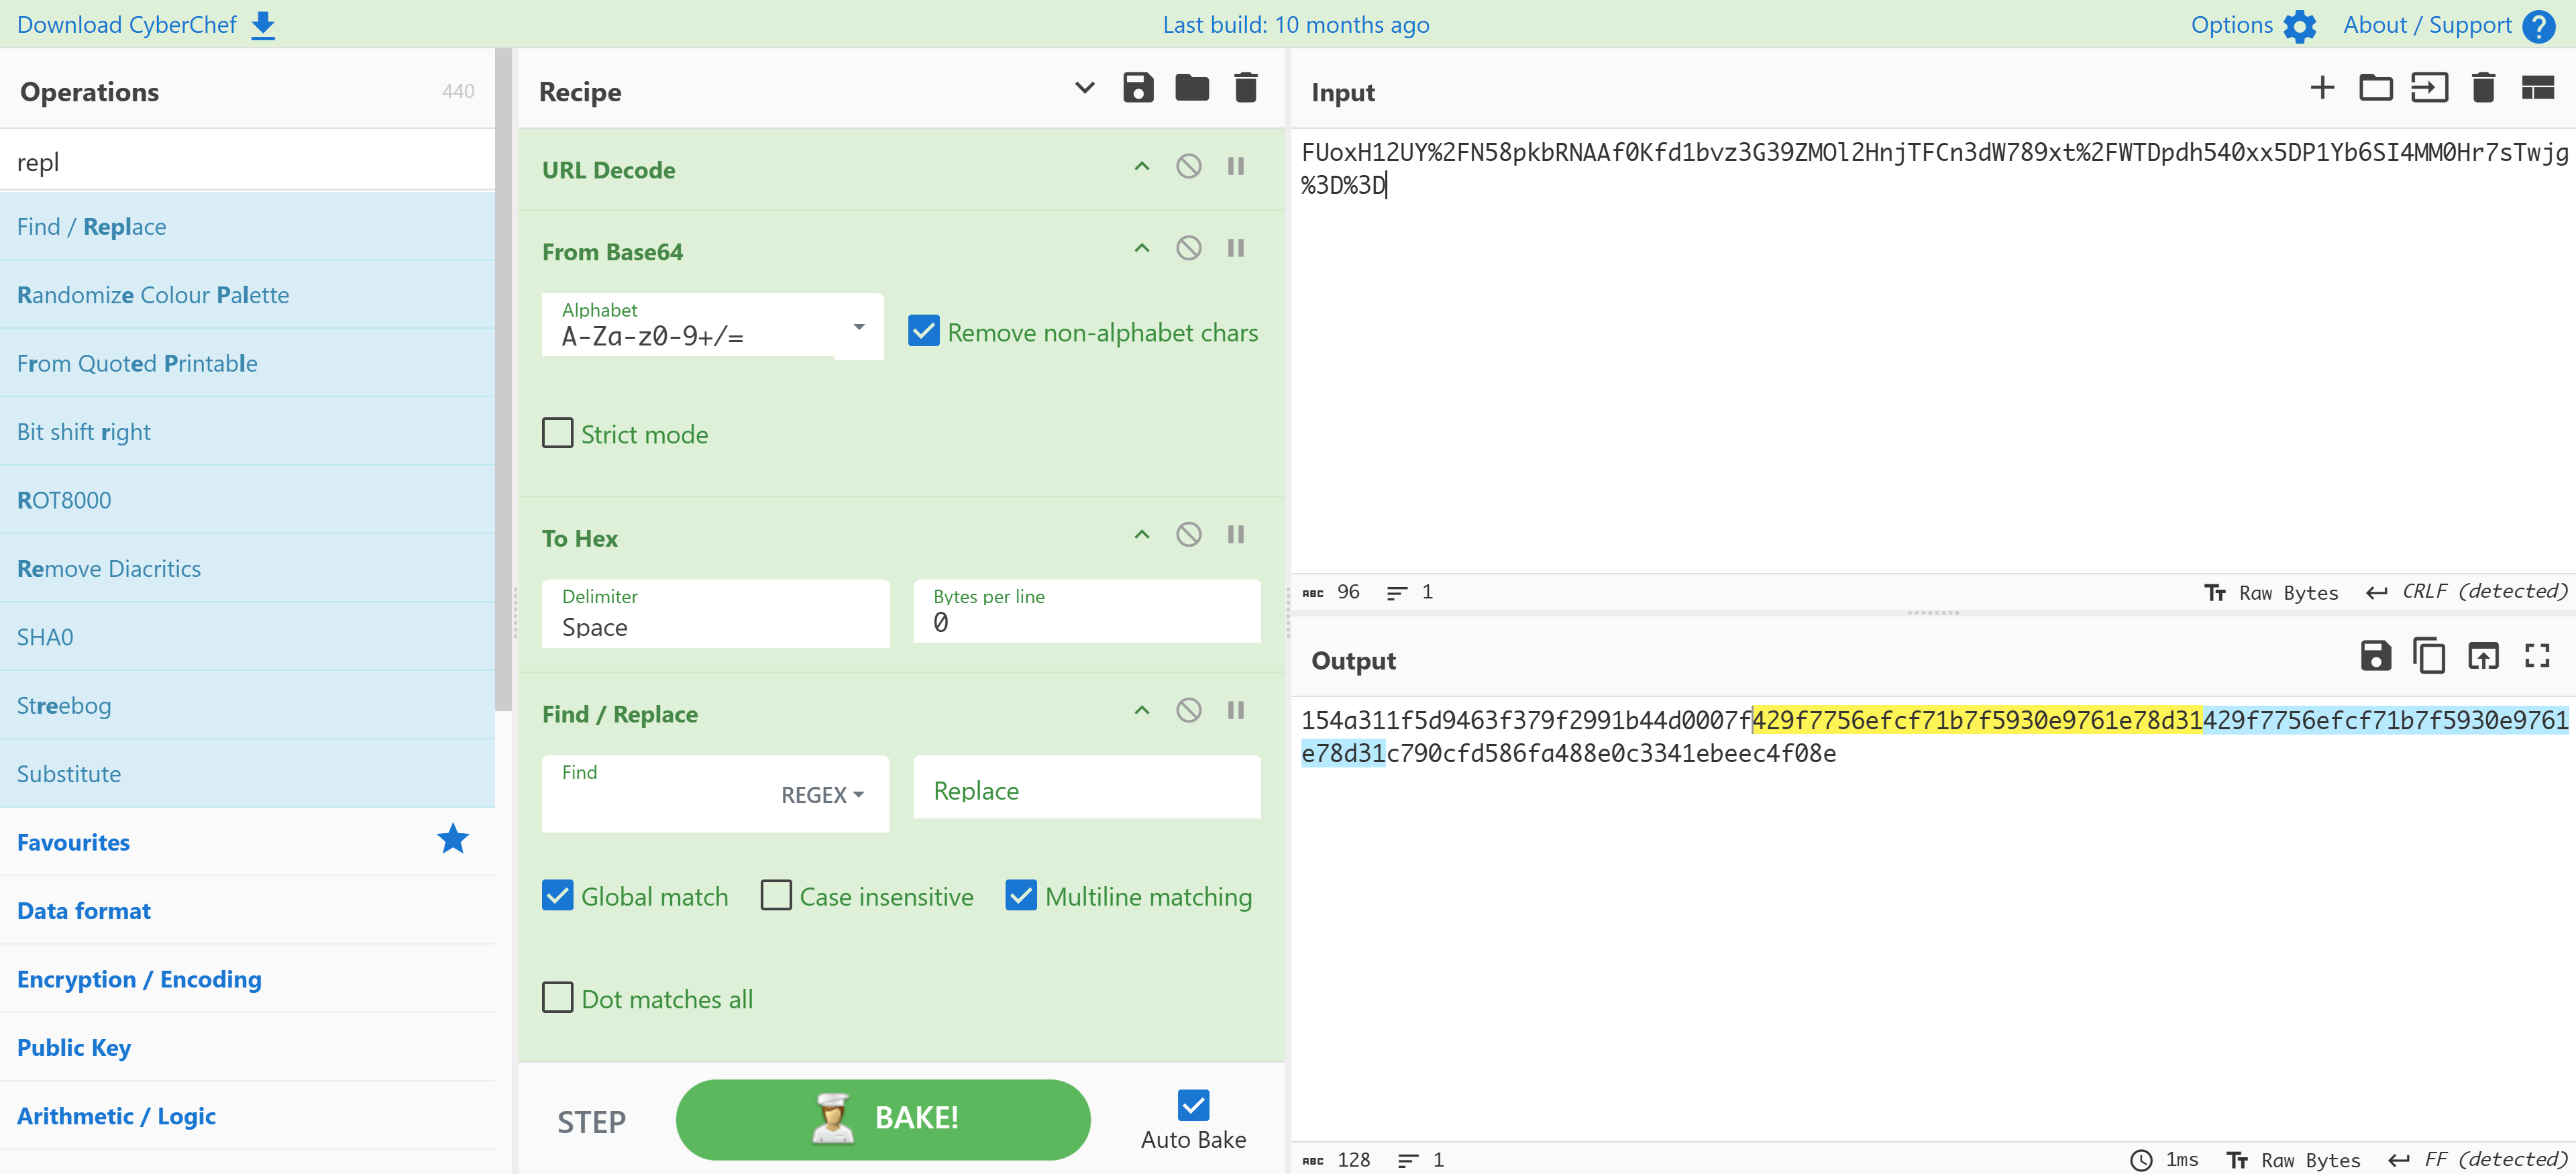The width and height of the screenshot is (2576, 1174).
Task: Open About / Support link
Action: coord(2427,25)
